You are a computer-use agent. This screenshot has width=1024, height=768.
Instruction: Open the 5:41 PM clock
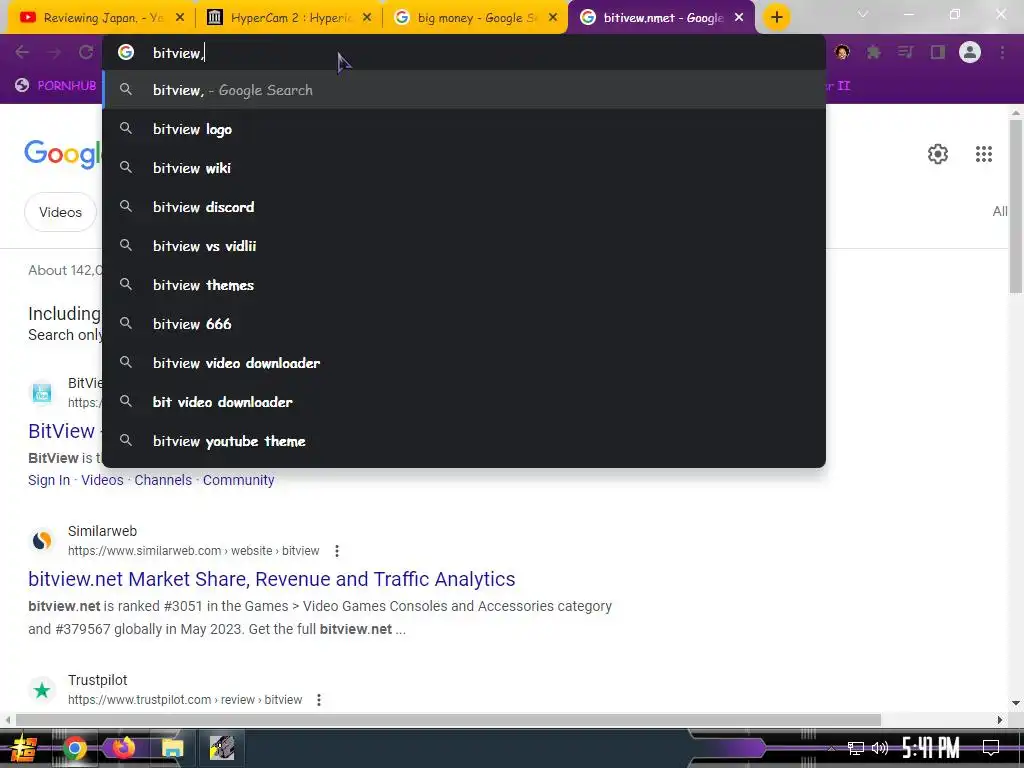(931, 748)
